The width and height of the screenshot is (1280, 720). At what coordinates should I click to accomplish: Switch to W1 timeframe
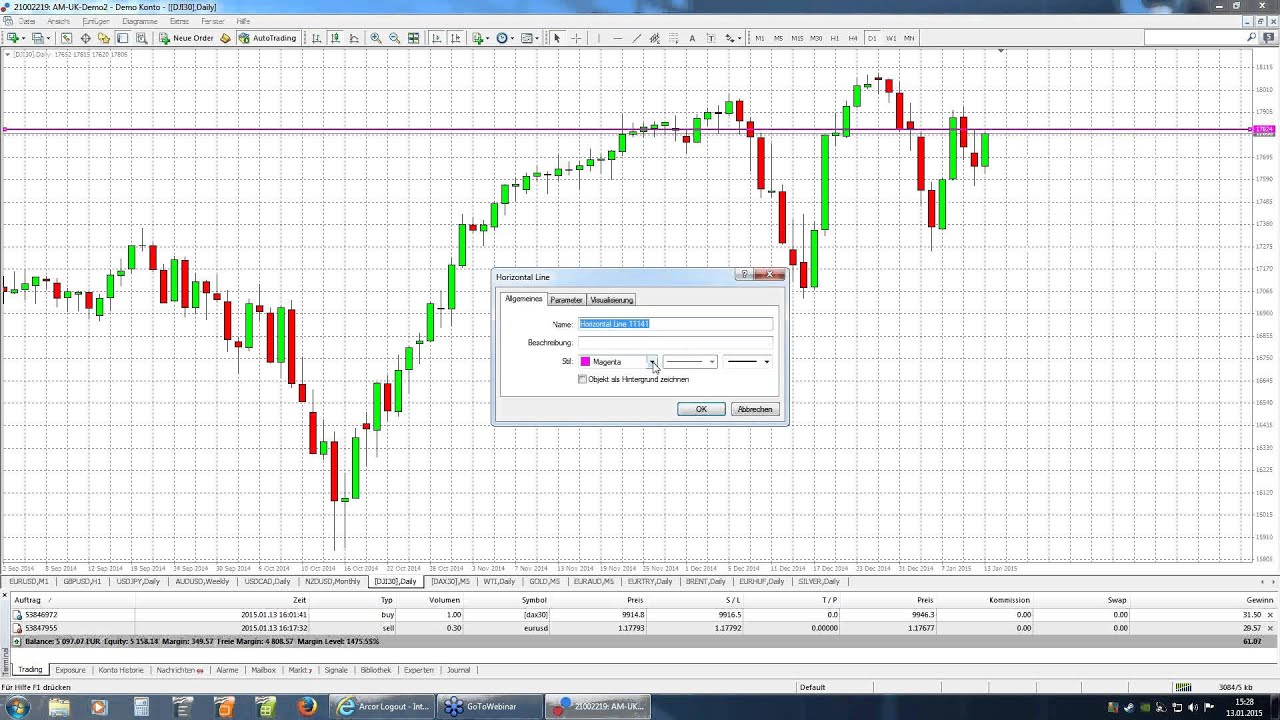[x=891, y=38]
